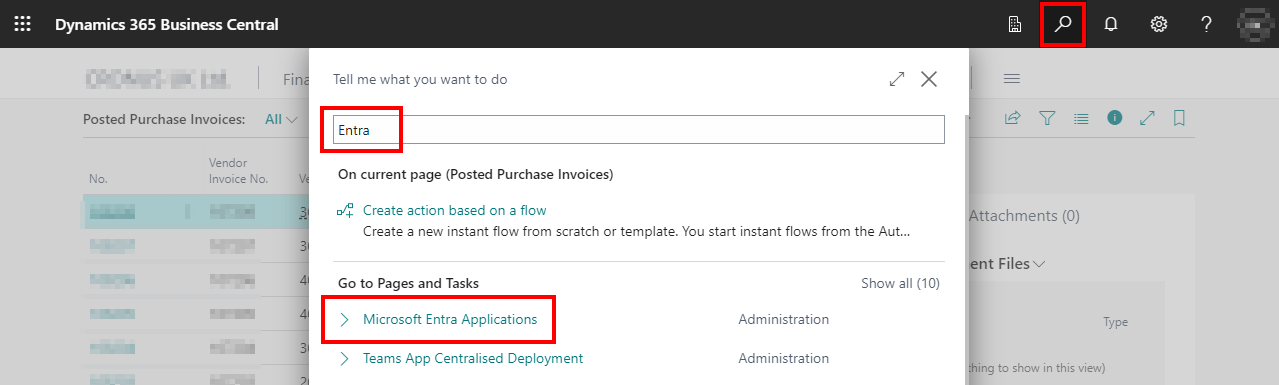Click the Type column header in FactBox
This screenshot has width=1279, height=385.
click(x=1115, y=322)
